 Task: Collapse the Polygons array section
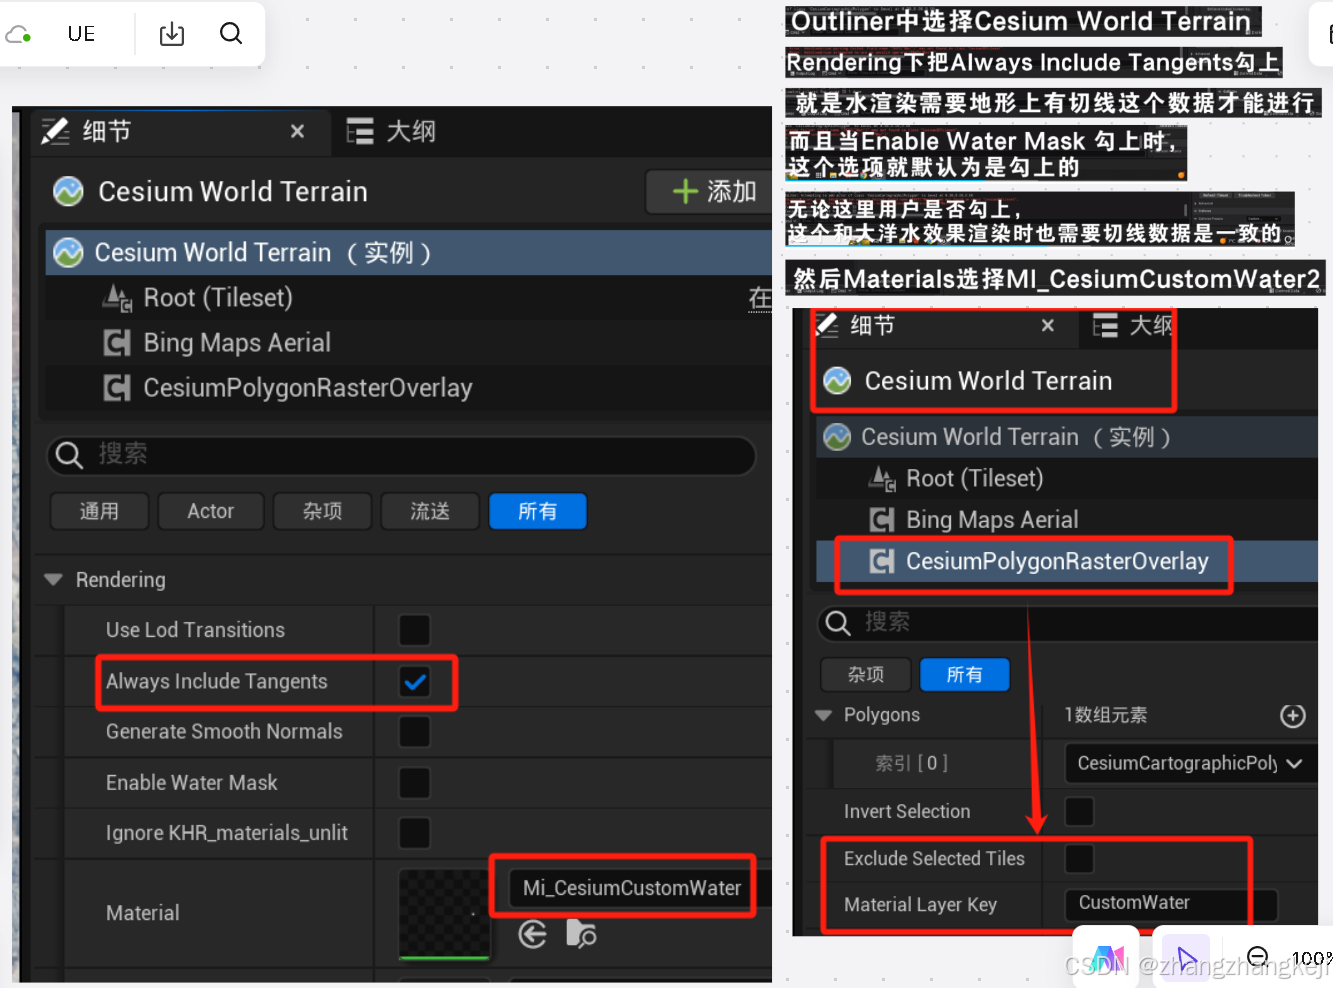point(824,715)
